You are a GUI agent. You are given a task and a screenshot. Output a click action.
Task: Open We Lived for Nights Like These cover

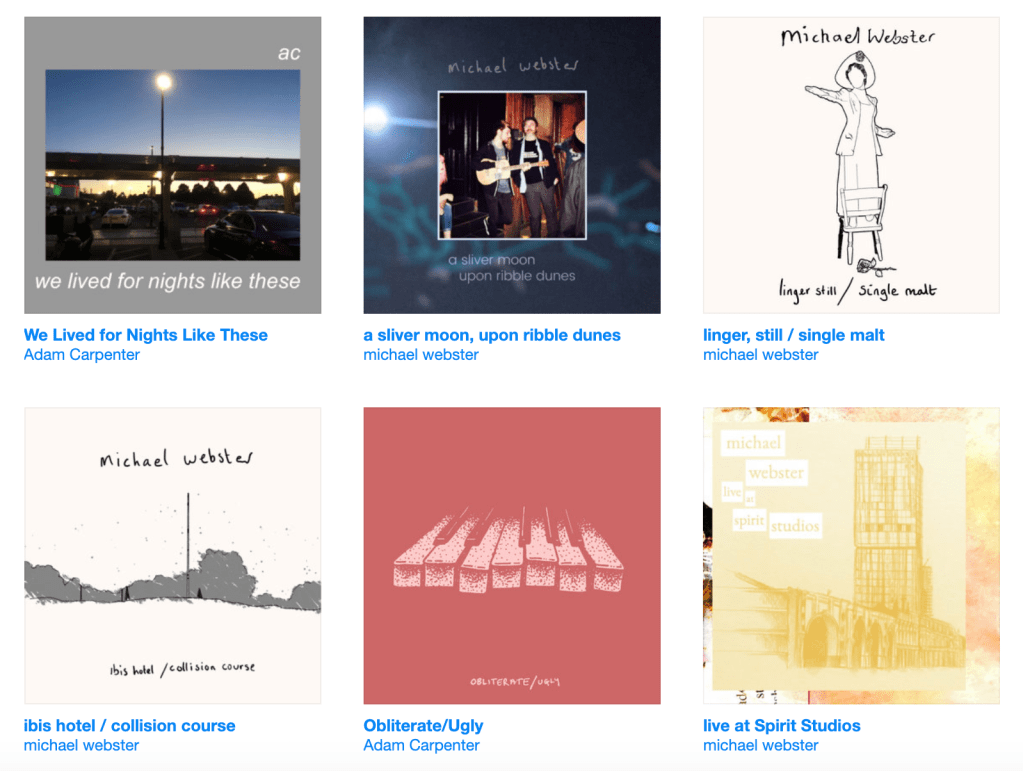pyautogui.click(x=172, y=165)
